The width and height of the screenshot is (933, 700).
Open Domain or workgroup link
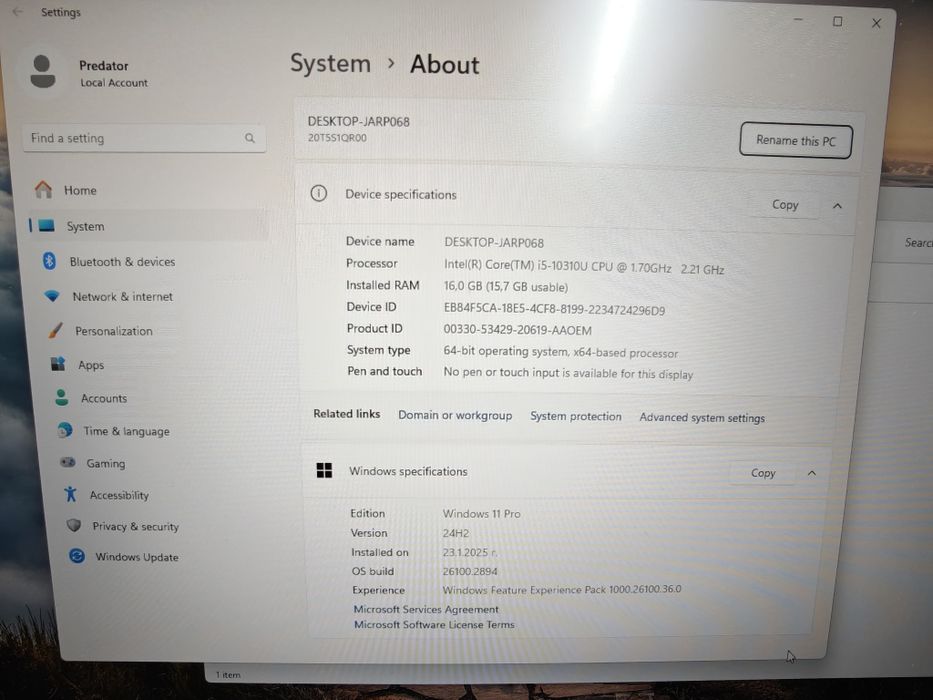455,415
